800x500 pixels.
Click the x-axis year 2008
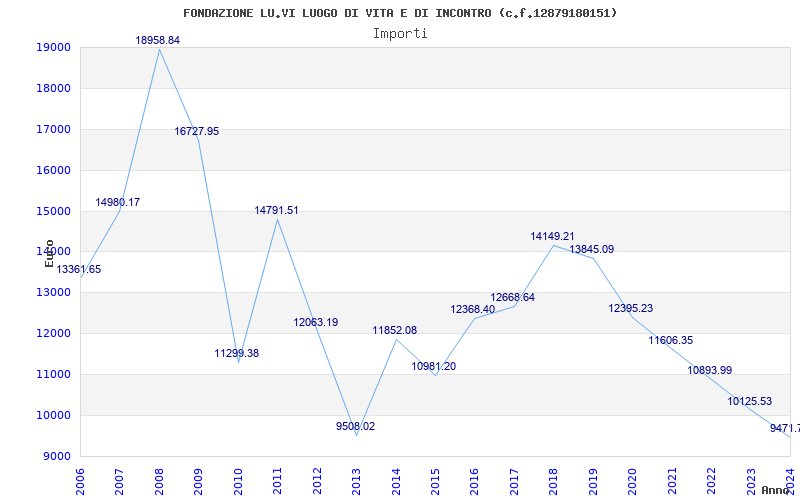click(x=159, y=481)
